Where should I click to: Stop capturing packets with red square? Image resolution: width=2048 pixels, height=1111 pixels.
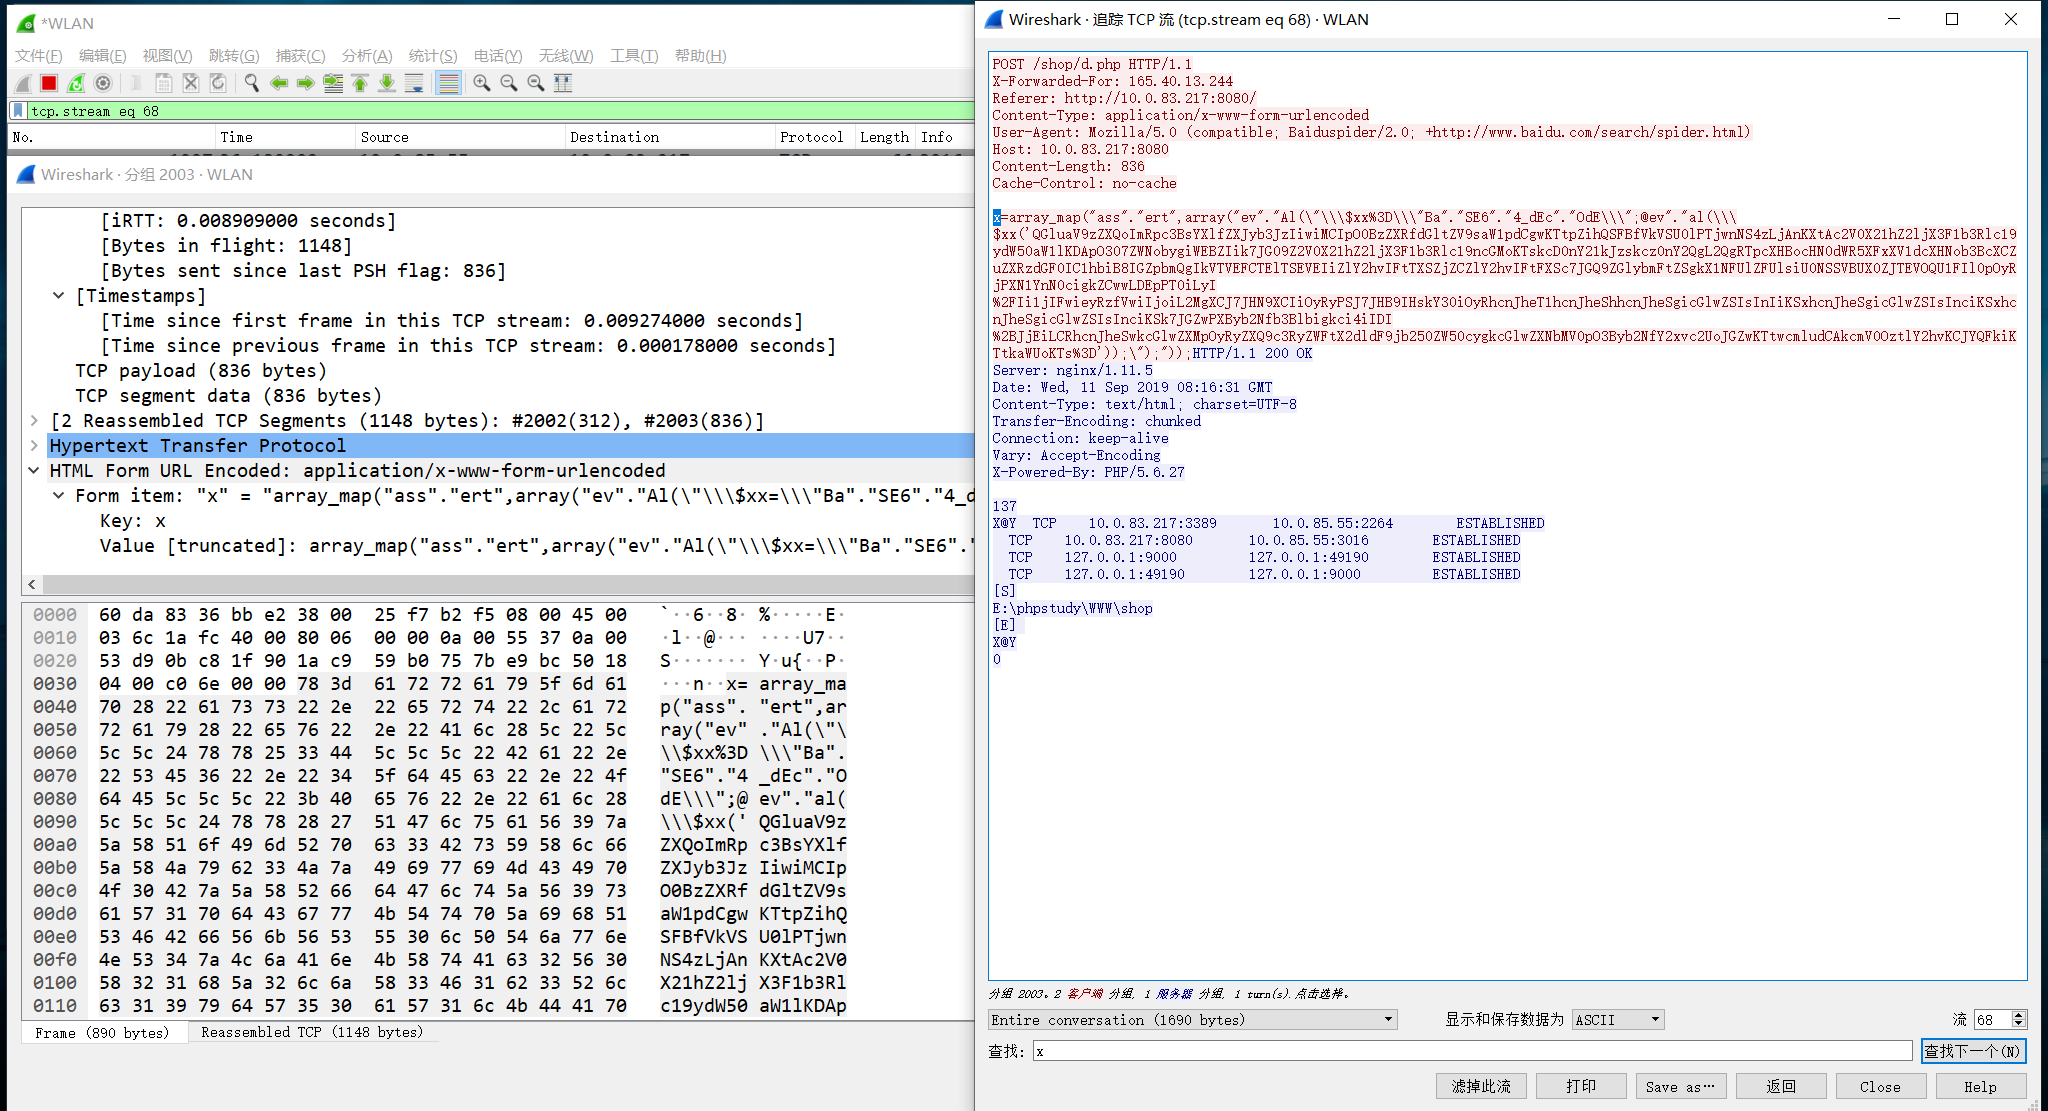click(49, 83)
